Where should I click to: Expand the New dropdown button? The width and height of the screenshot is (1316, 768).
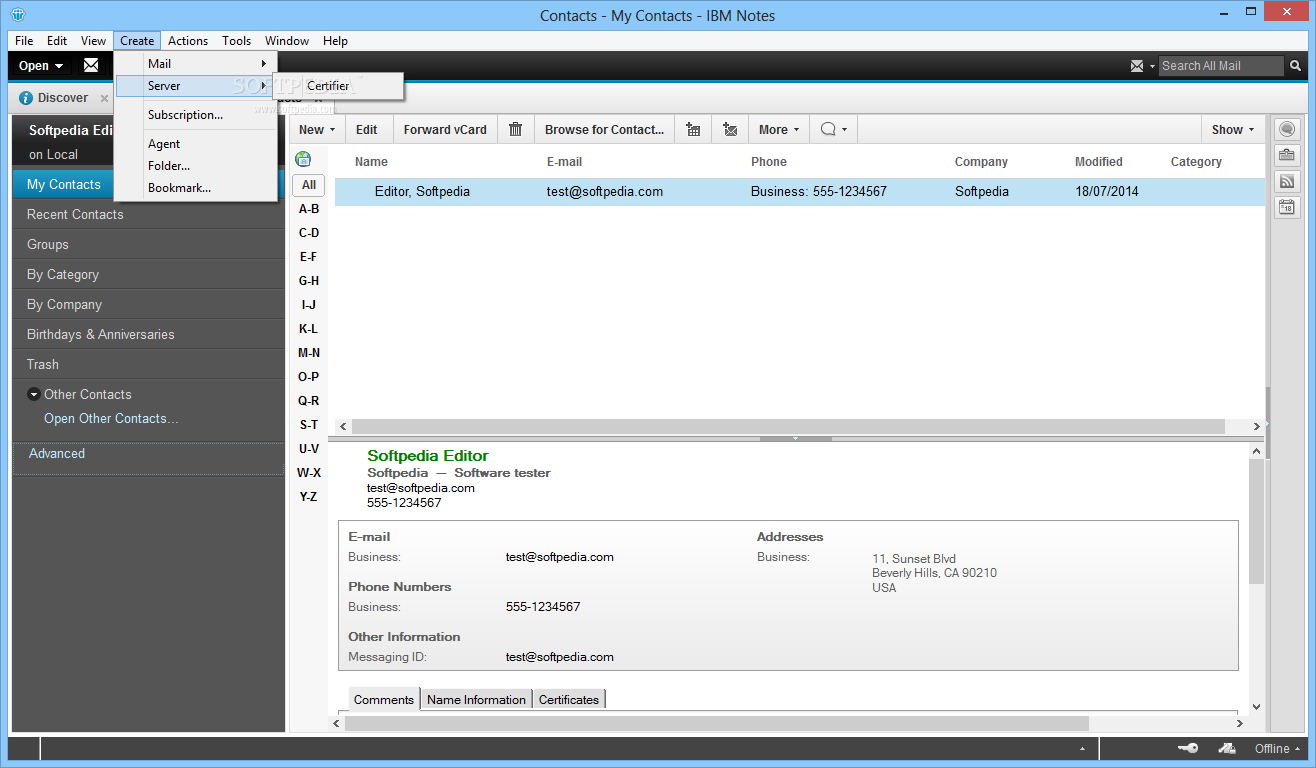tap(317, 129)
